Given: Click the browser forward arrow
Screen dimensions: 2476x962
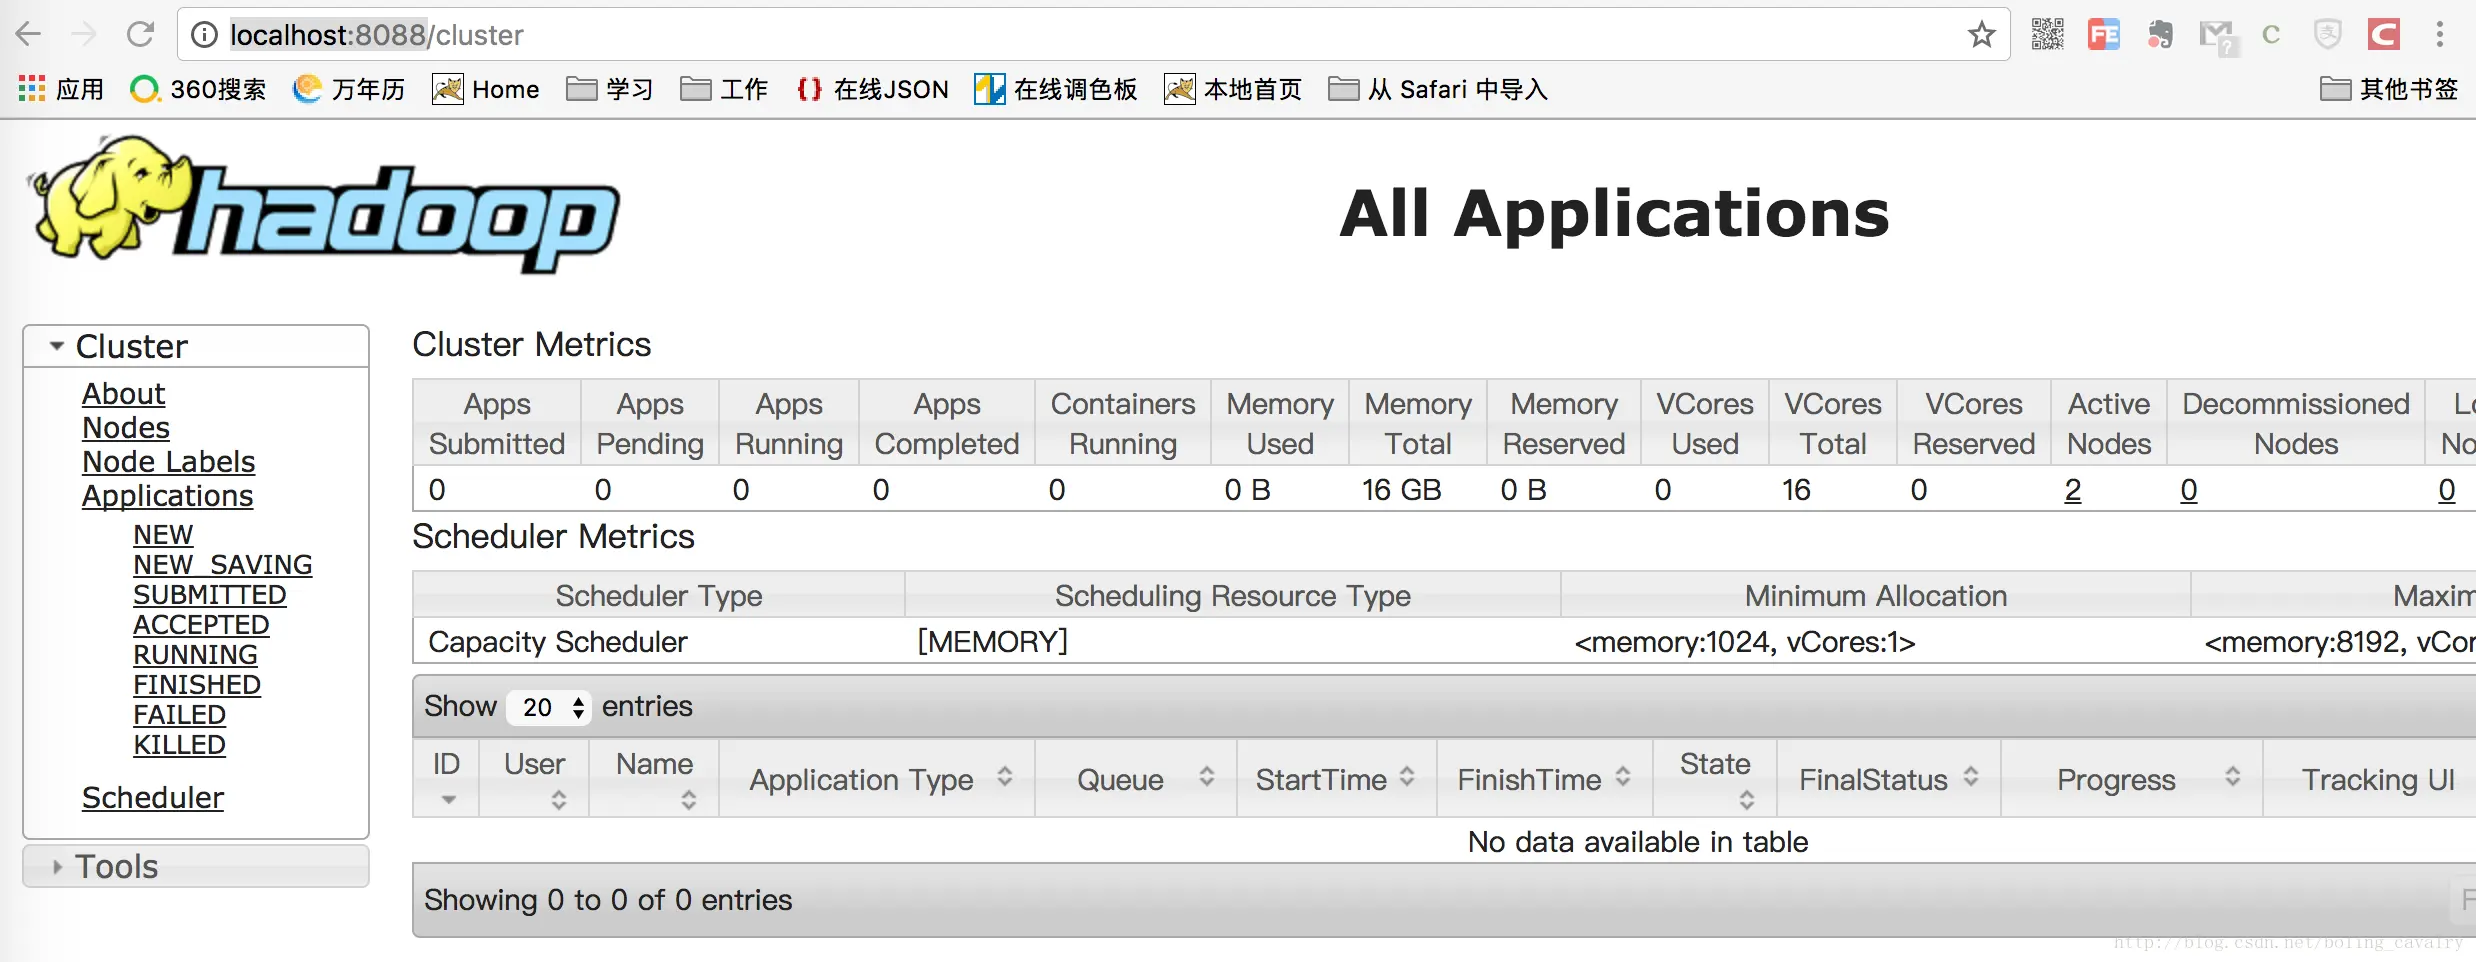Looking at the screenshot, I should [x=84, y=35].
